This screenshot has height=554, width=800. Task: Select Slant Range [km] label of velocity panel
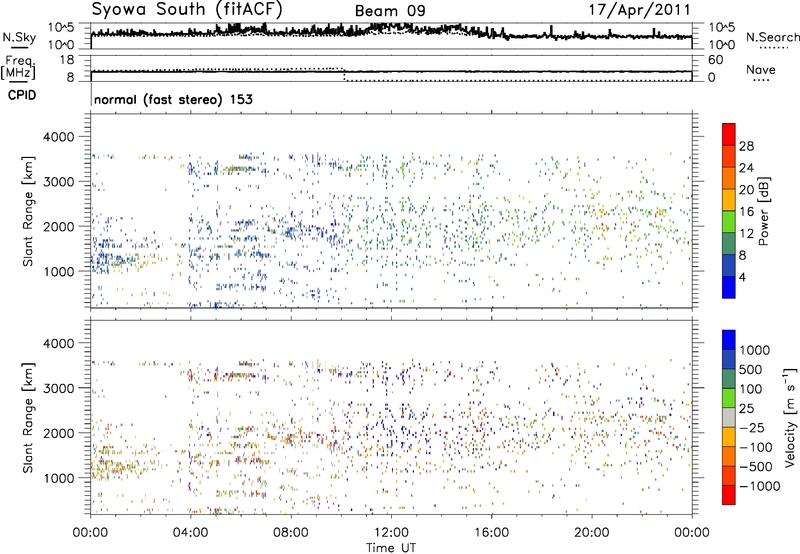click(x=28, y=418)
